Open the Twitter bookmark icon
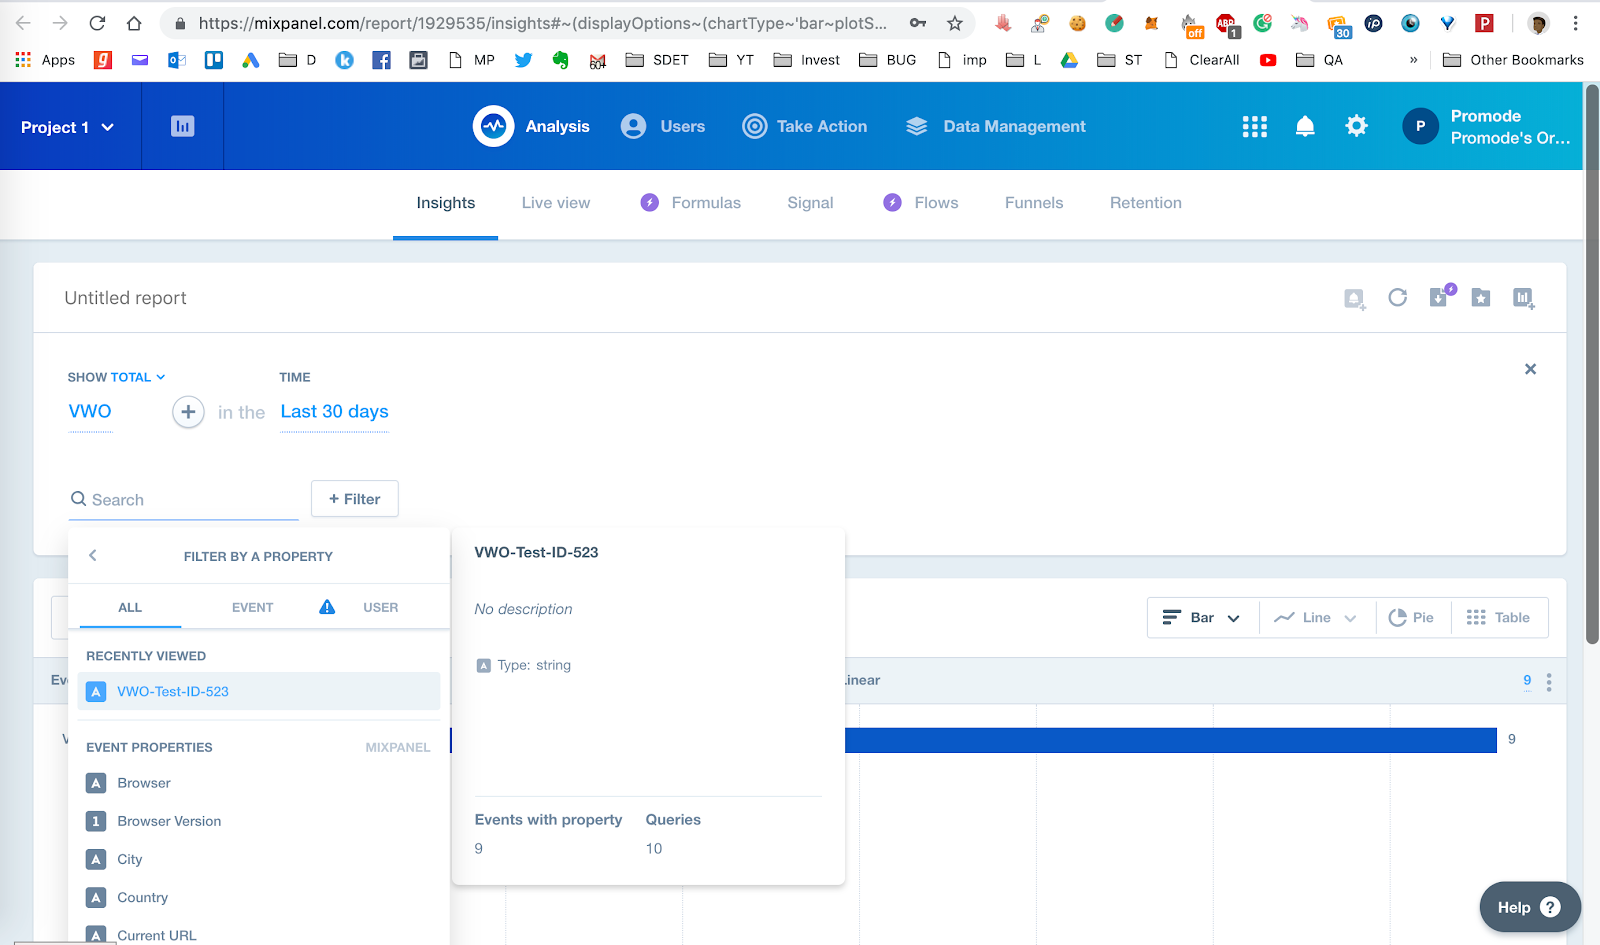1600x945 pixels. [523, 60]
